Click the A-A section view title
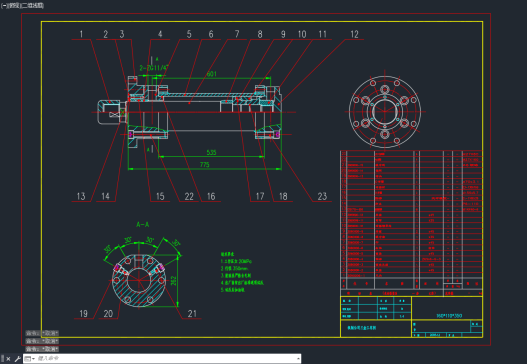Viewport: 527px width, 364px height. (143, 224)
